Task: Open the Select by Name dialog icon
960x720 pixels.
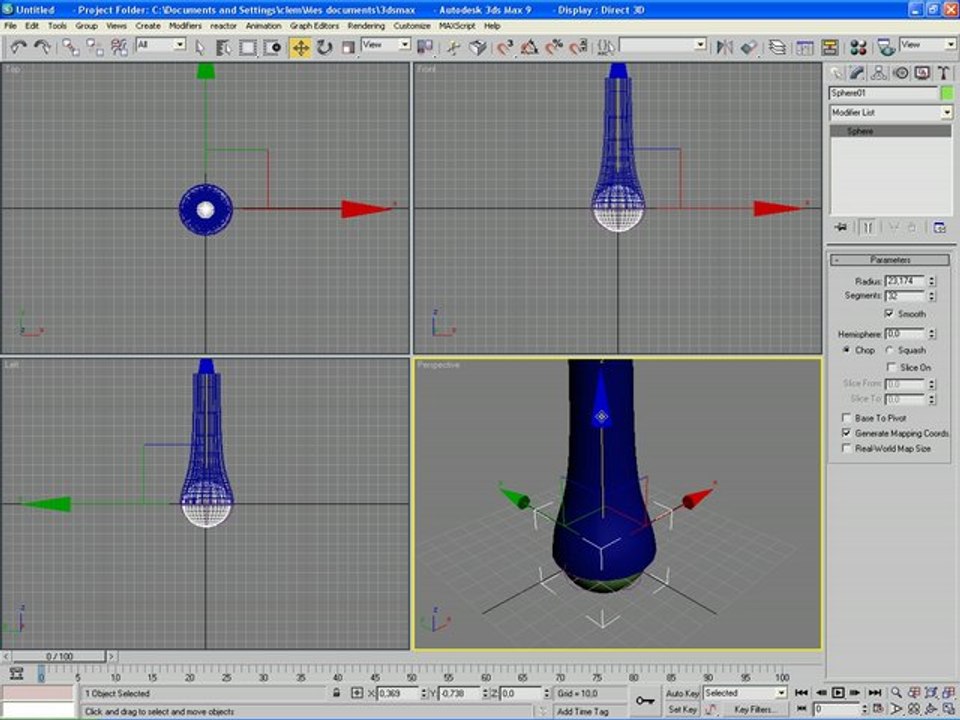Action: click(223, 47)
